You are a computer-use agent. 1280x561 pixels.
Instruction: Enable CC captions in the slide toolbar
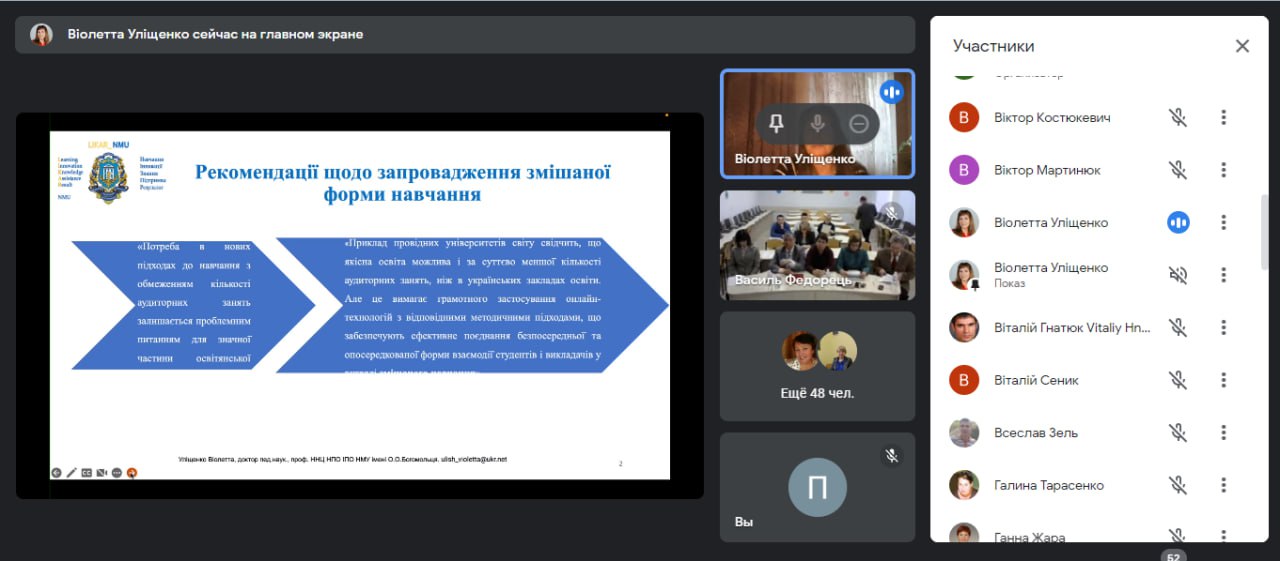click(87, 472)
